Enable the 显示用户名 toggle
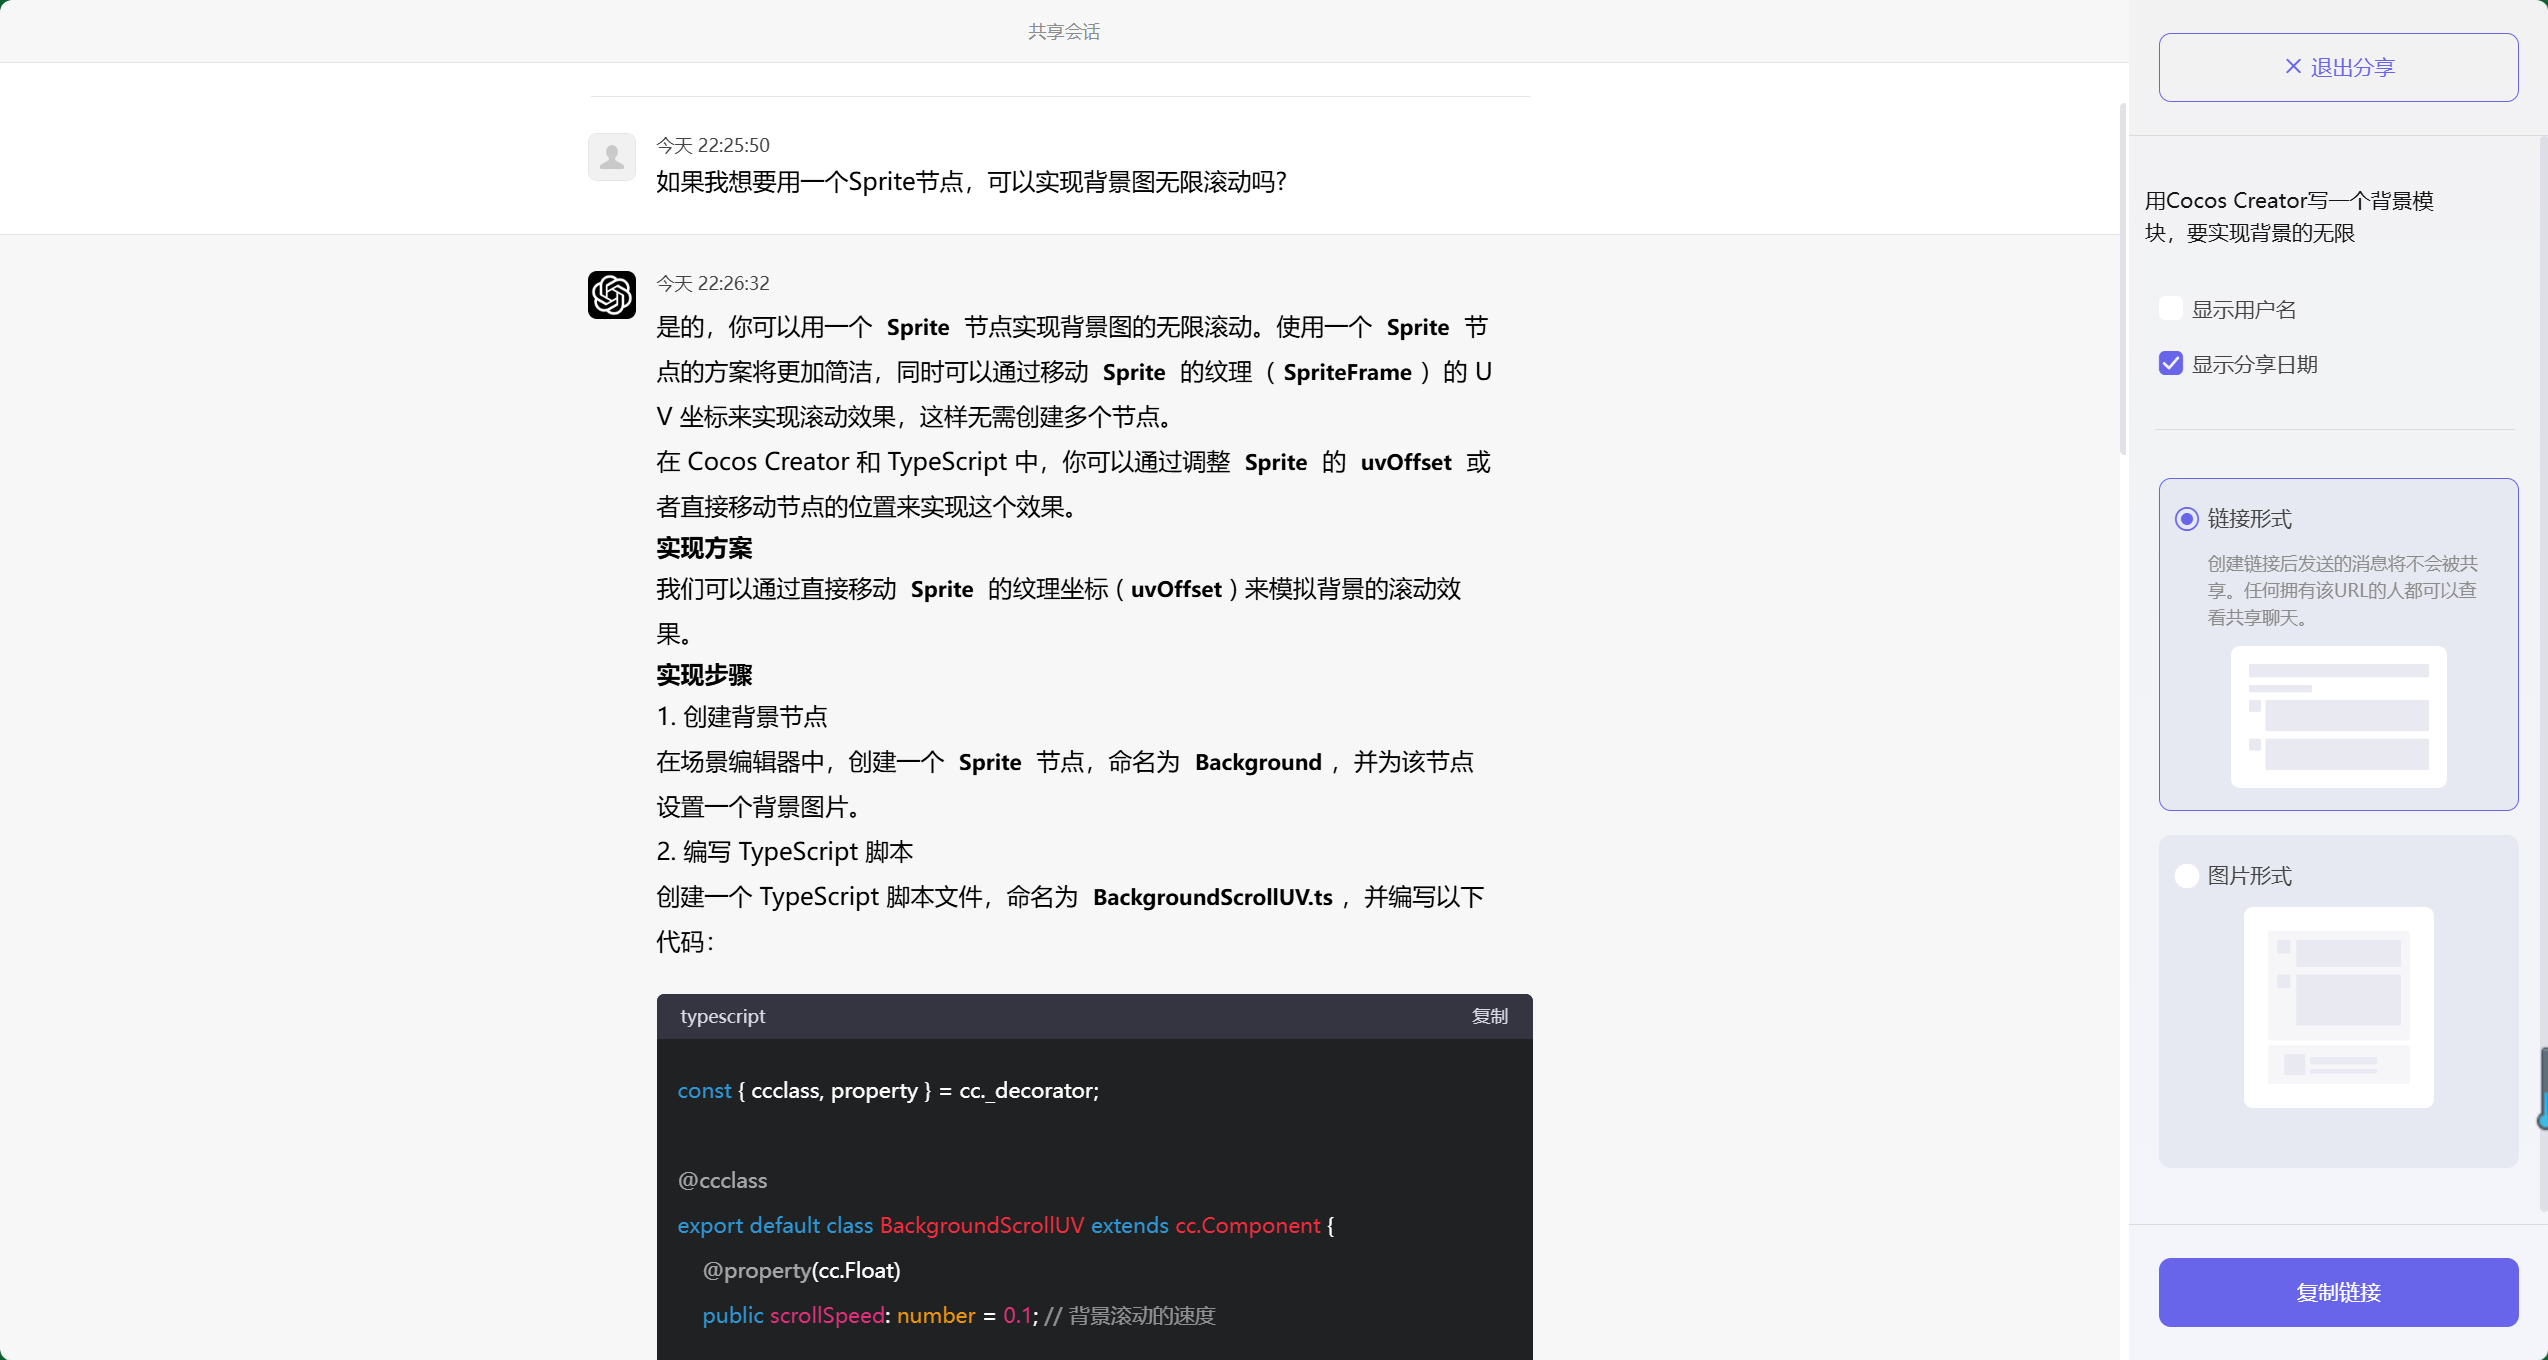 [x=2170, y=308]
